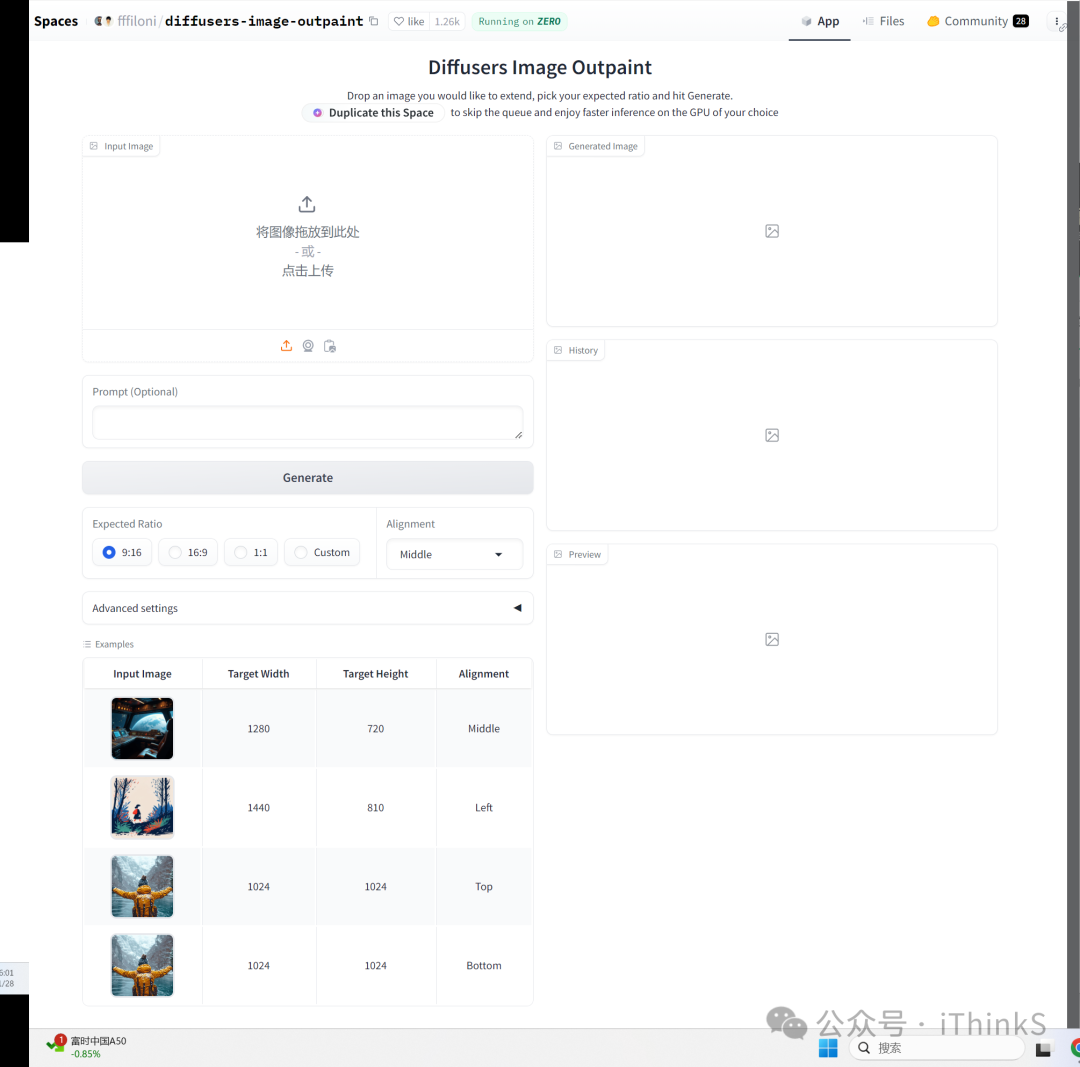Screen dimensions: 1080x1067
Task: Click the upload arrow icon in Input Image
Action: pyautogui.click(x=307, y=204)
